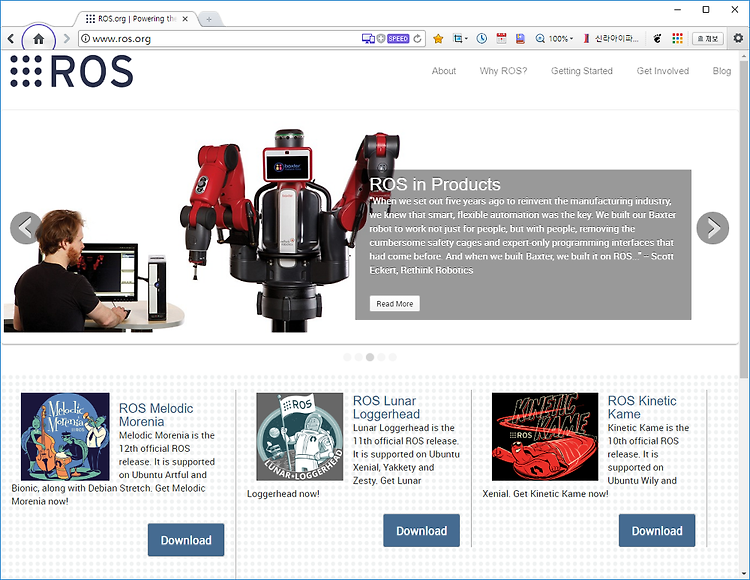Click the site info icon before www.ros.org
Image resolution: width=750 pixels, height=580 pixels.
pyautogui.click(x=85, y=39)
